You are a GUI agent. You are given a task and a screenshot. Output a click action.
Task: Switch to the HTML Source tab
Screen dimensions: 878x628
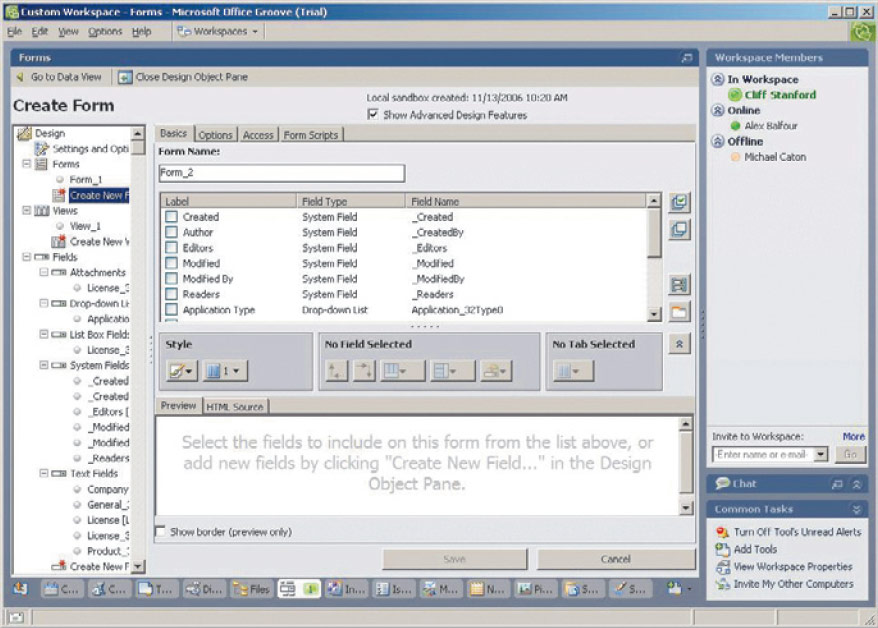[234, 406]
